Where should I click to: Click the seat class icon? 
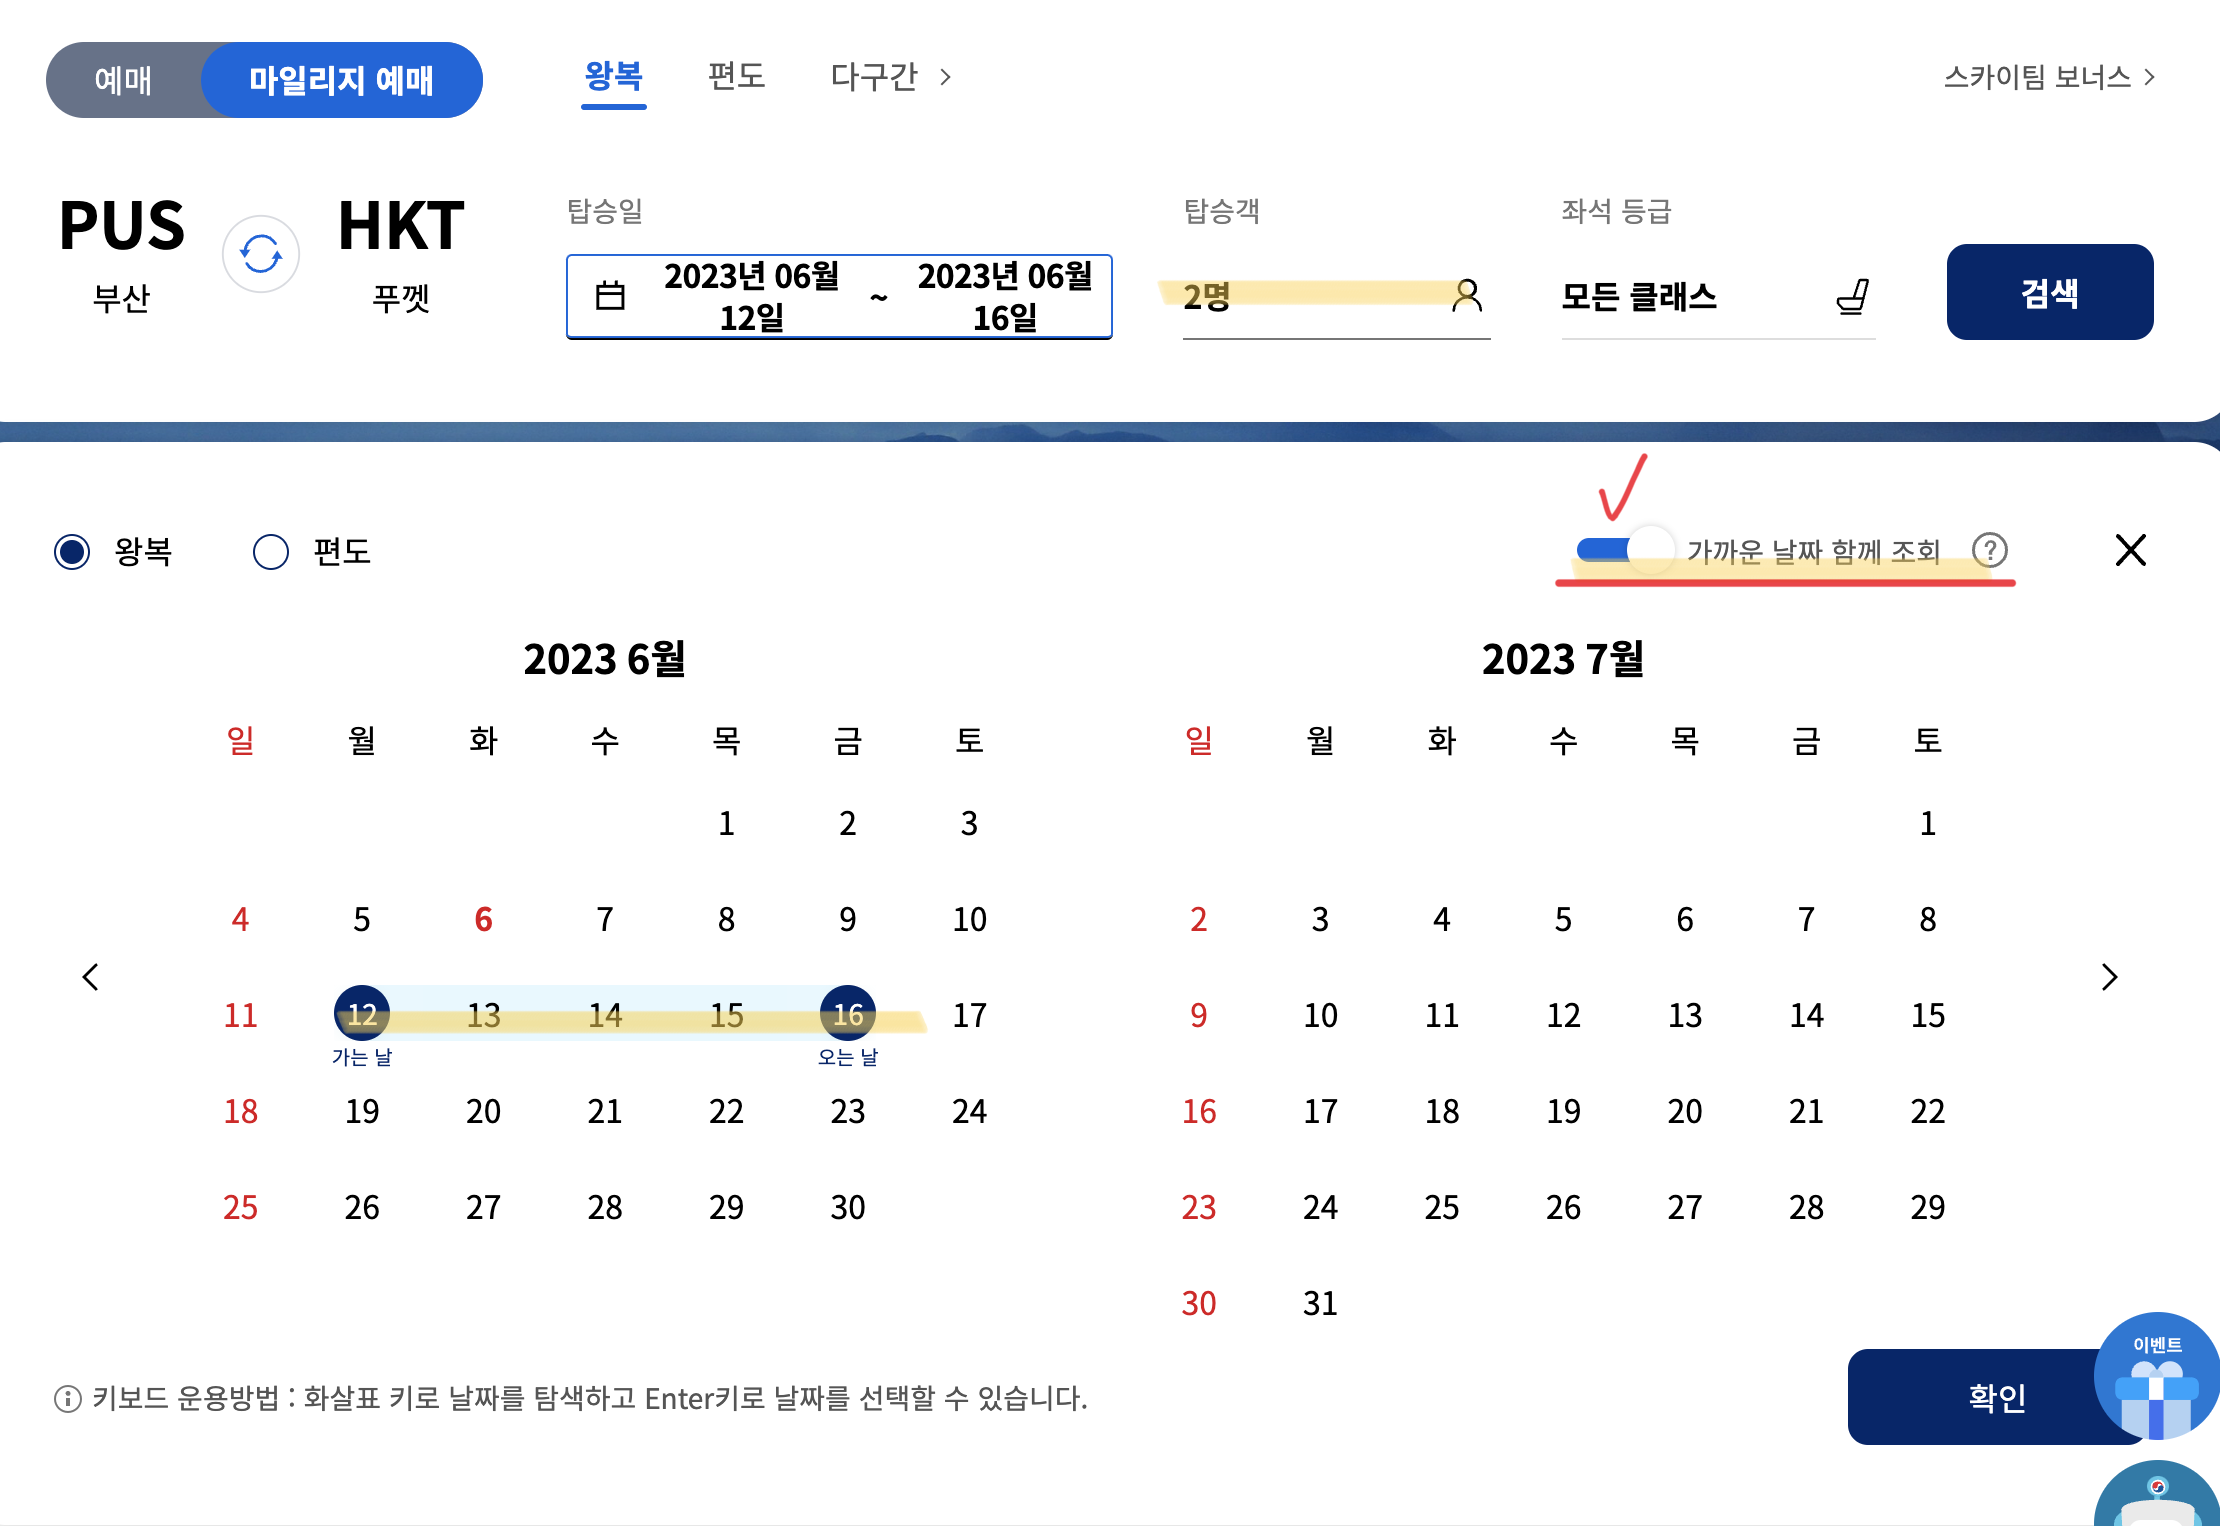(x=1852, y=297)
